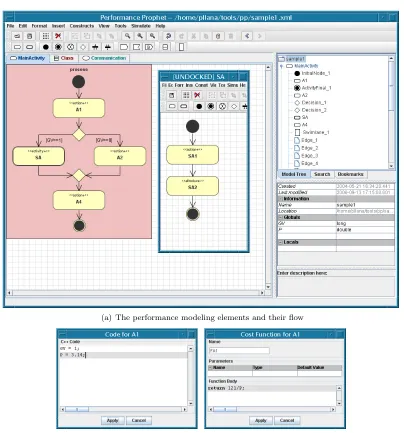Collapse the Globals section in properties
The width and height of the screenshot is (404, 433).
click(280, 217)
